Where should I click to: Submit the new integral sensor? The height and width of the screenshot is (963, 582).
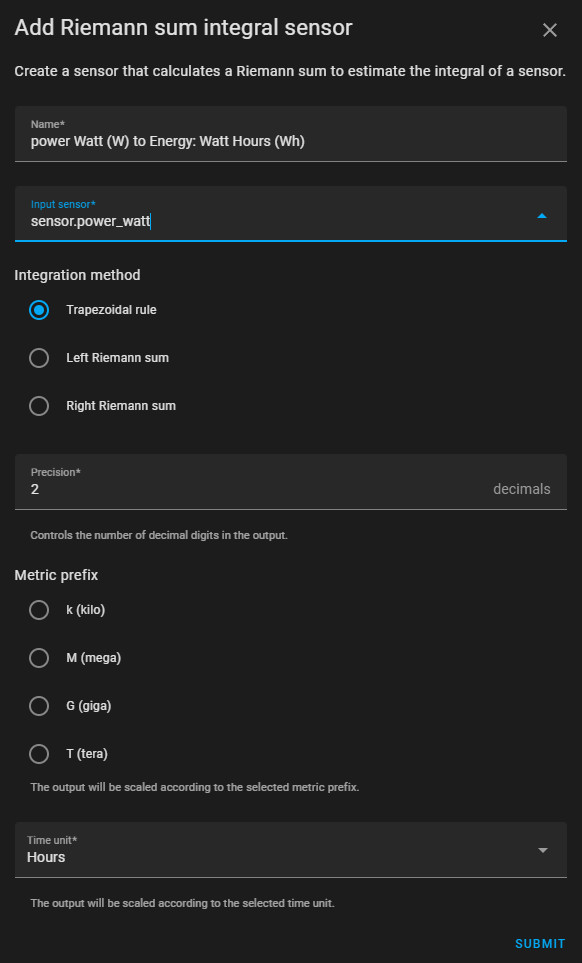point(540,943)
